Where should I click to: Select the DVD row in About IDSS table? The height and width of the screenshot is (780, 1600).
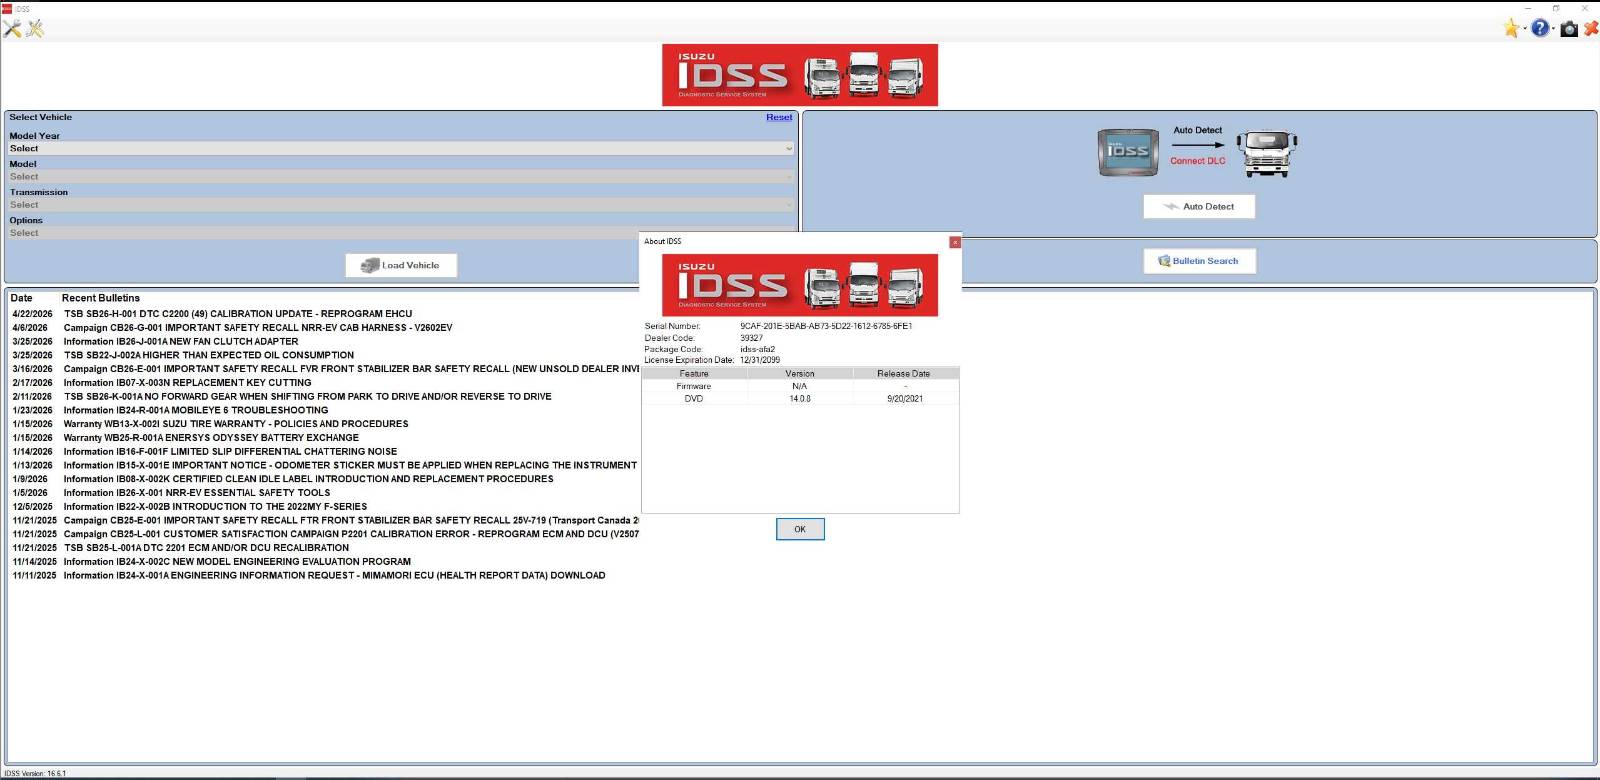(800, 398)
